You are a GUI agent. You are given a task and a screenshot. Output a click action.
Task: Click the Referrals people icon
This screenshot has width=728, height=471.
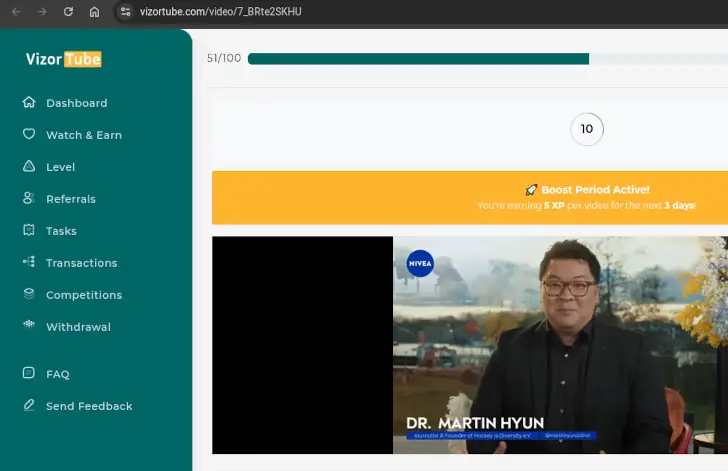click(29, 198)
